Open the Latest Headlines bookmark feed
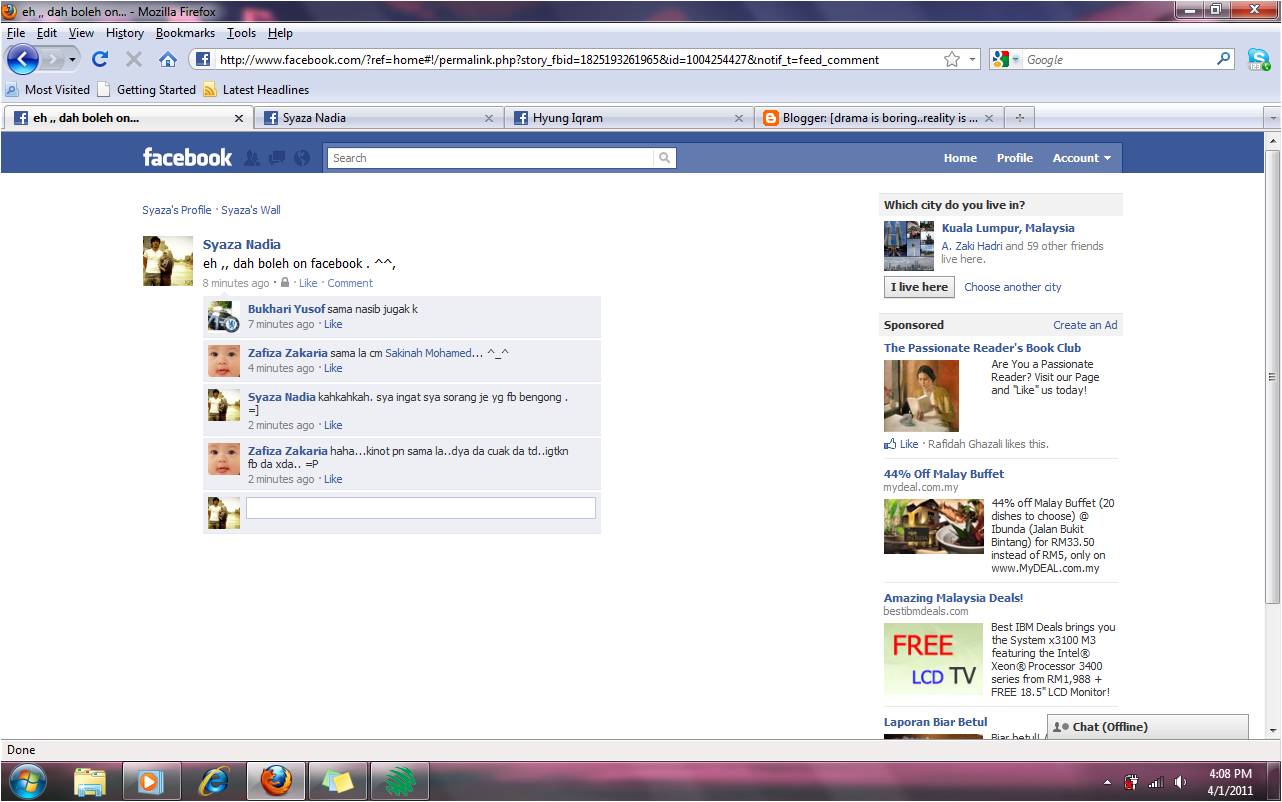Screen dimensions: 1282x802 (x=256, y=89)
